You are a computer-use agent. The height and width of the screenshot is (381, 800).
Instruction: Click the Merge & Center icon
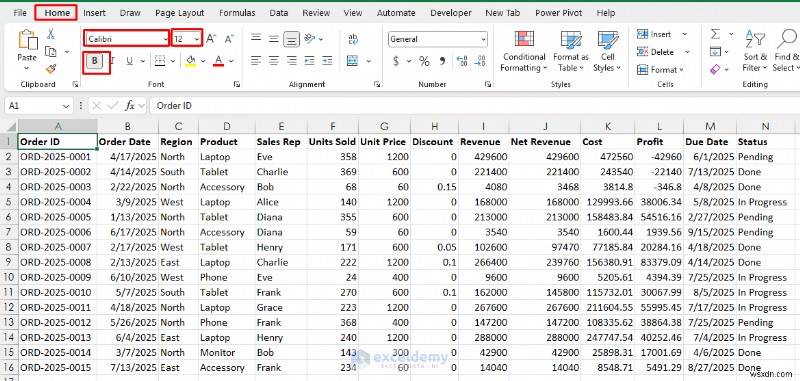tap(353, 61)
